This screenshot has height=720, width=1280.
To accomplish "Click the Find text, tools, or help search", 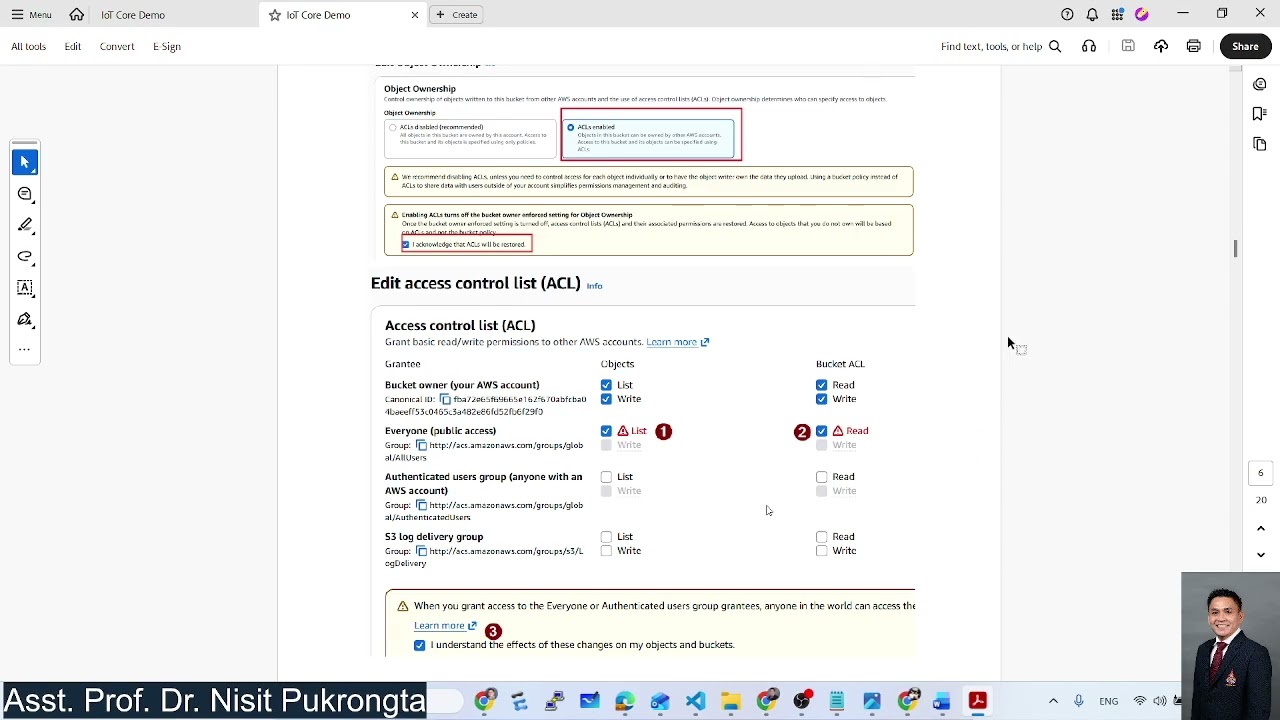I will click(1001, 47).
